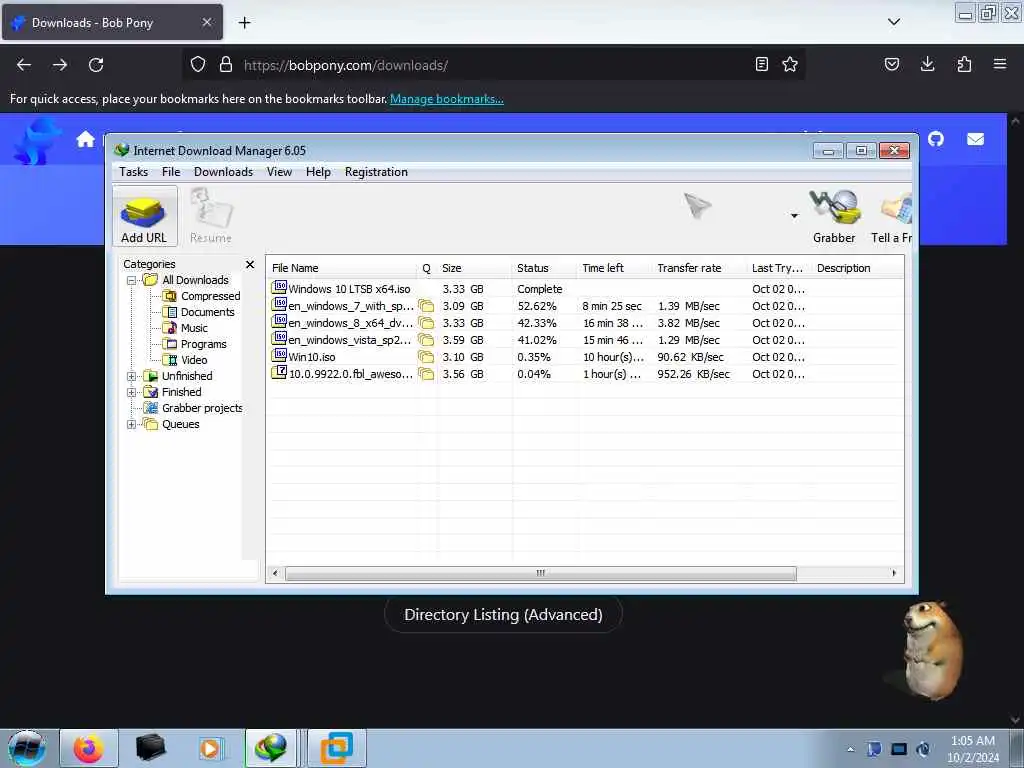
Task: Expand the Queues tree node
Action: tap(131, 424)
